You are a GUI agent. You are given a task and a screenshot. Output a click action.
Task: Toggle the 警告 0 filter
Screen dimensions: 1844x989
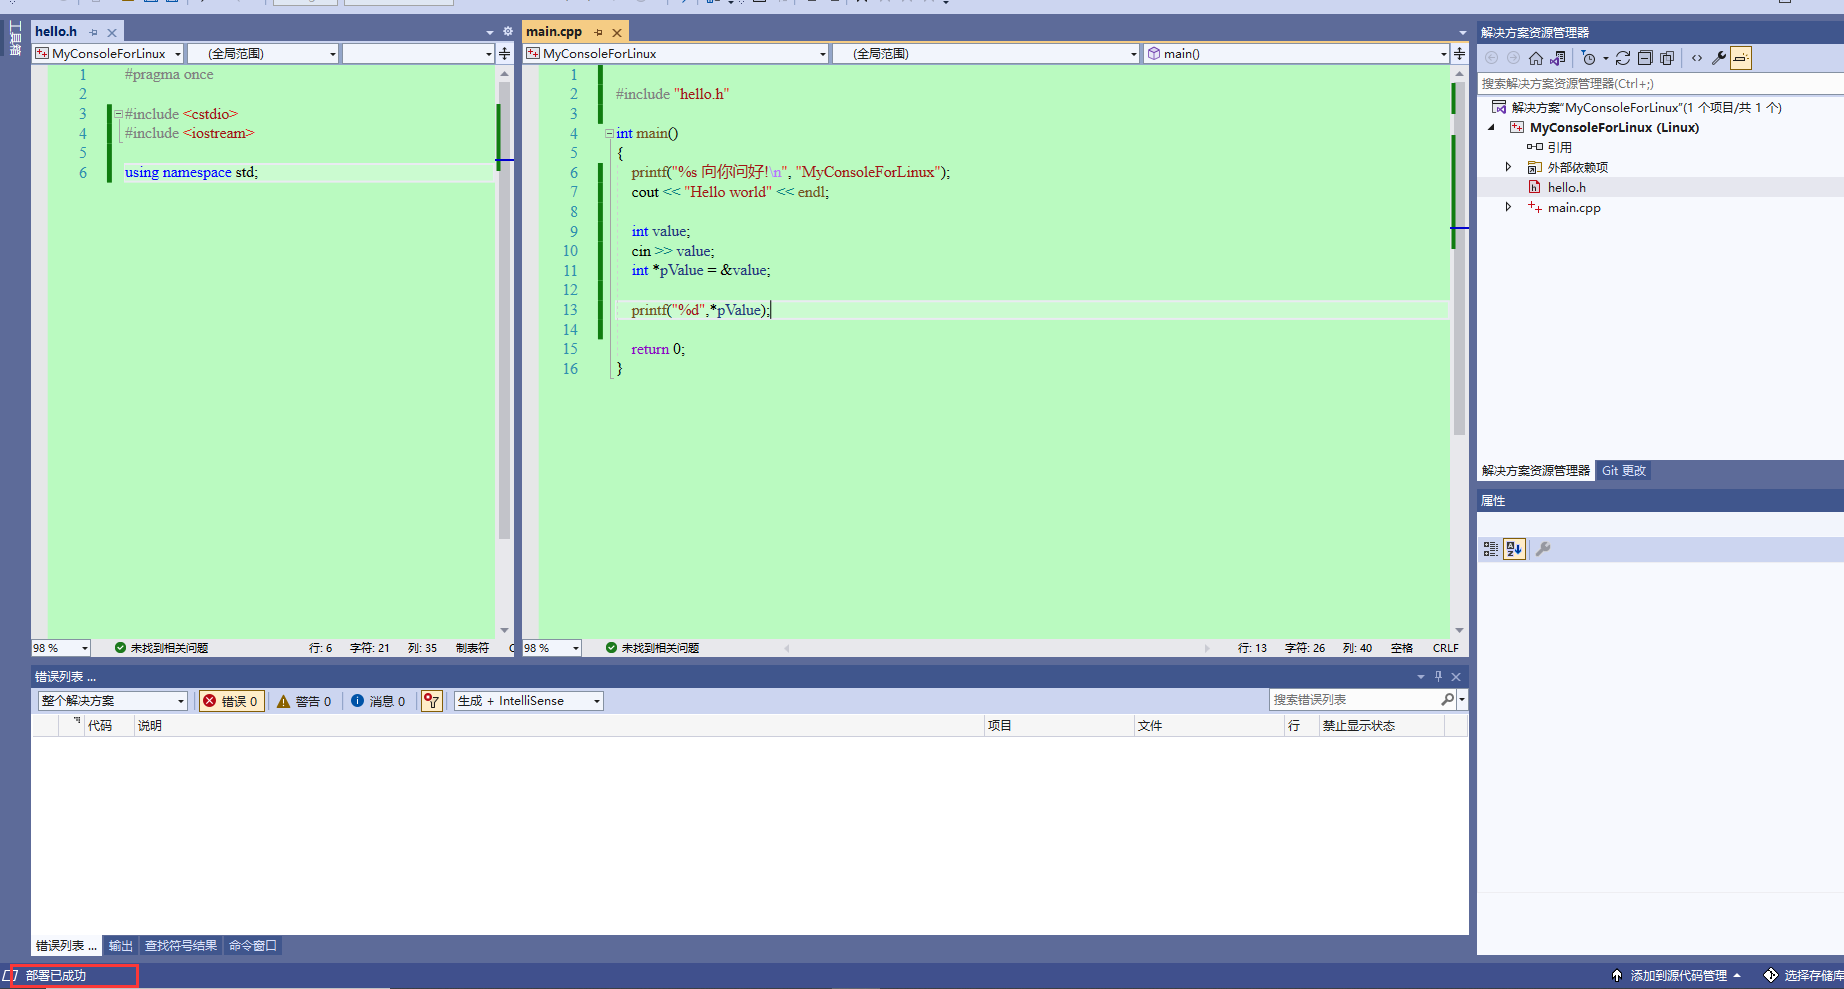[304, 701]
